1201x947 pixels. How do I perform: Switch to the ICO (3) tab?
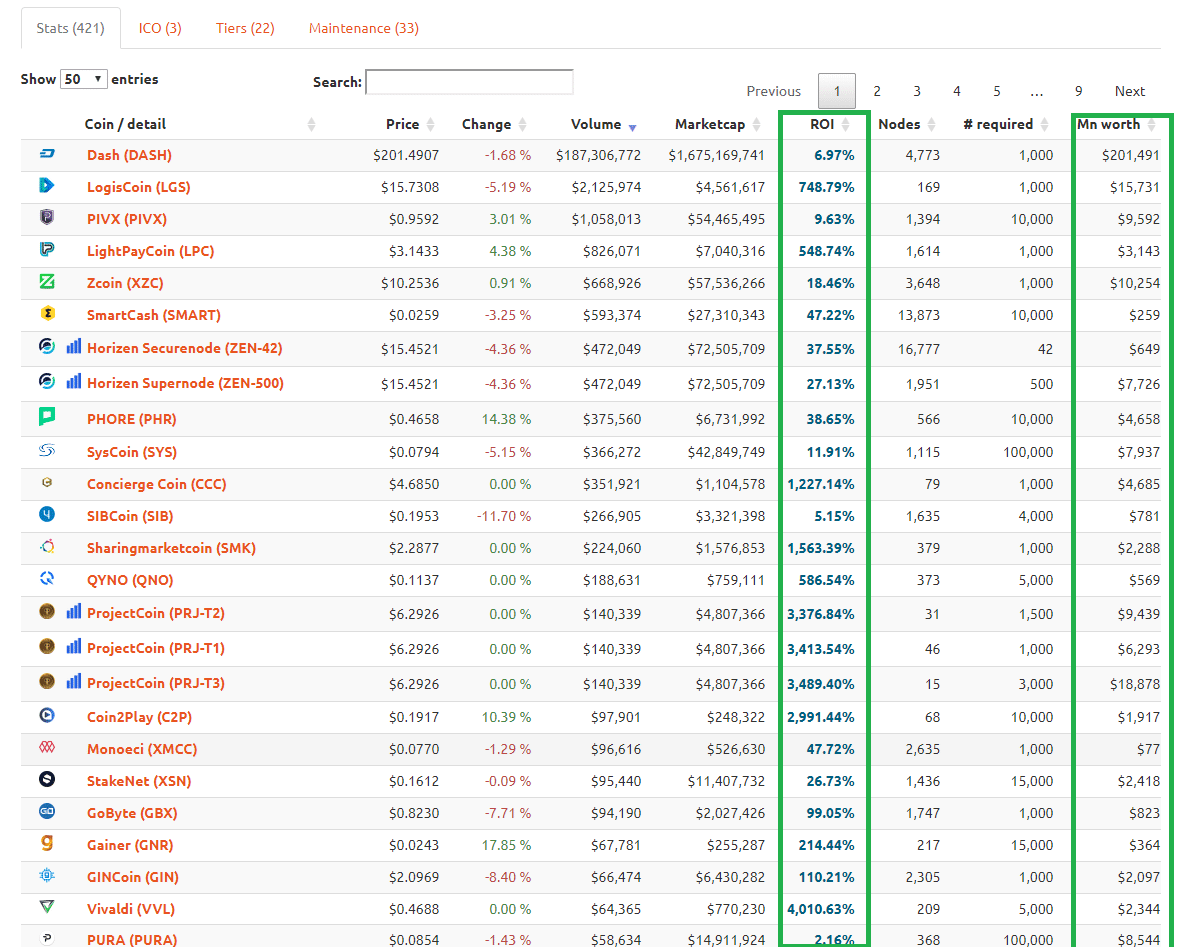click(160, 28)
